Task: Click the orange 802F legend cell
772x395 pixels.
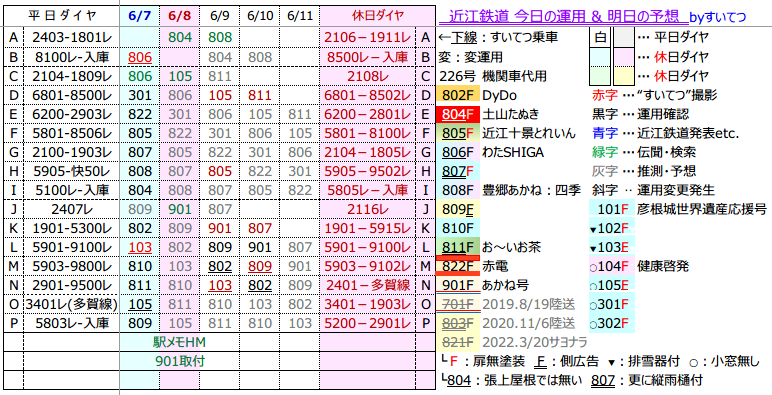Action: (458, 96)
